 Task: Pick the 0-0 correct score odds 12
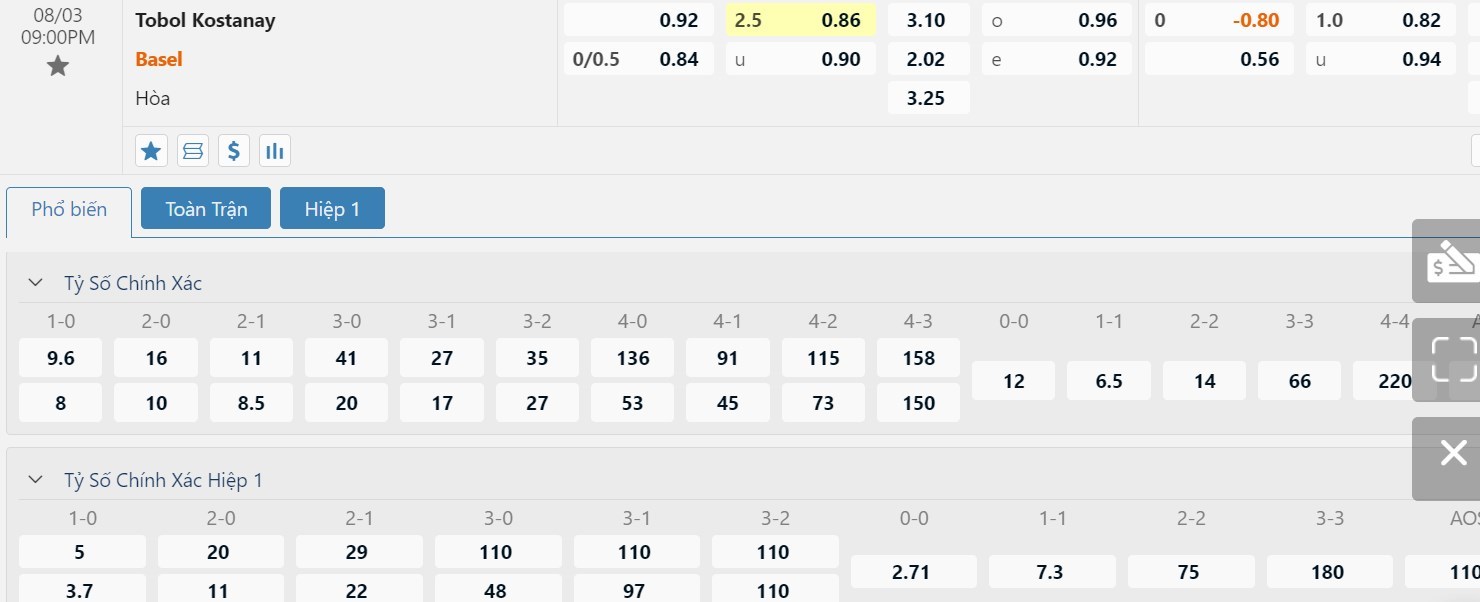(x=1014, y=381)
